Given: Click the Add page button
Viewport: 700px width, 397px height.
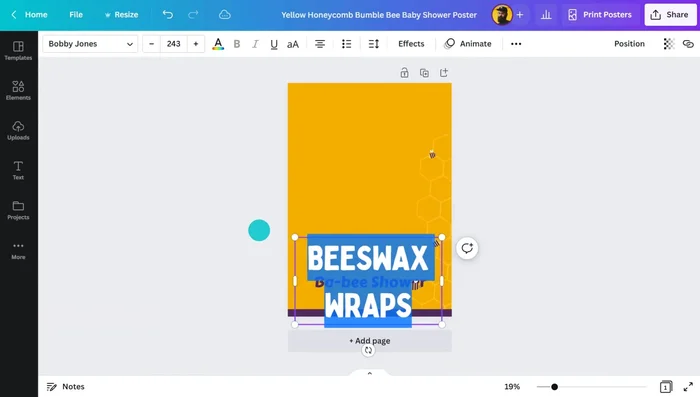Looking at the screenshot, I should point(370,341).
